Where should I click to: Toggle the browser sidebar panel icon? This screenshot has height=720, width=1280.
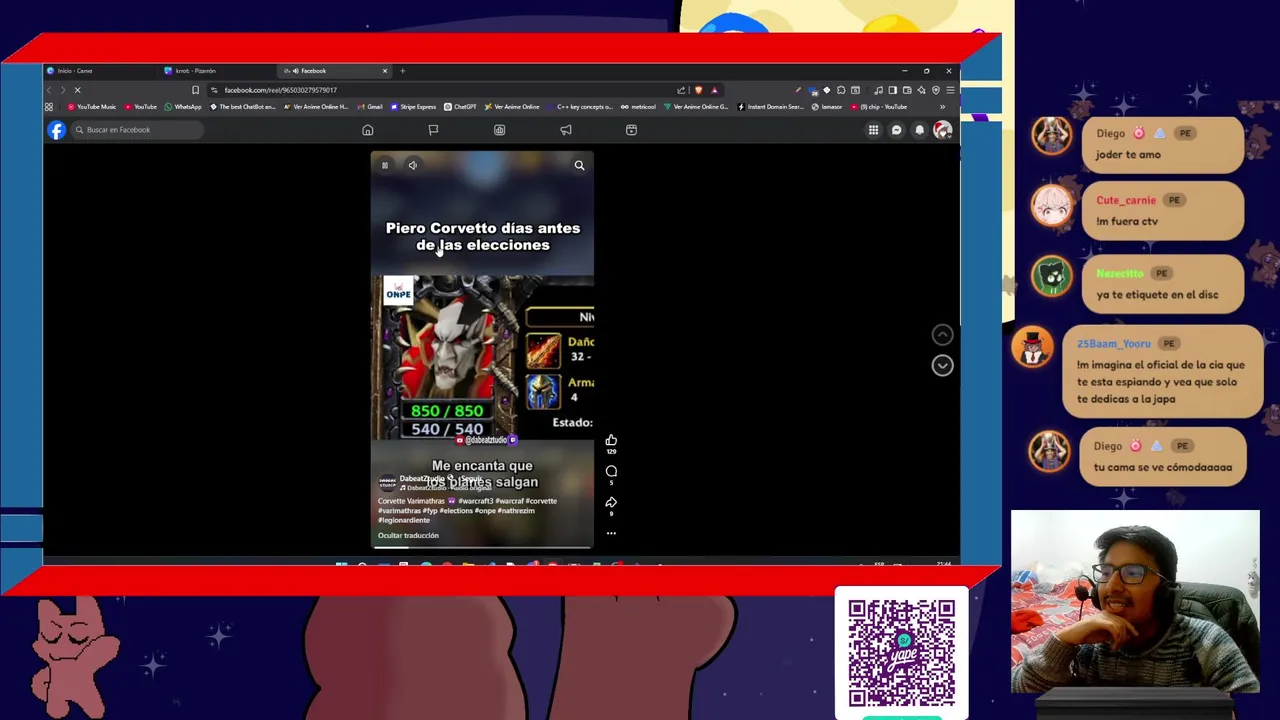coord(892,90)
